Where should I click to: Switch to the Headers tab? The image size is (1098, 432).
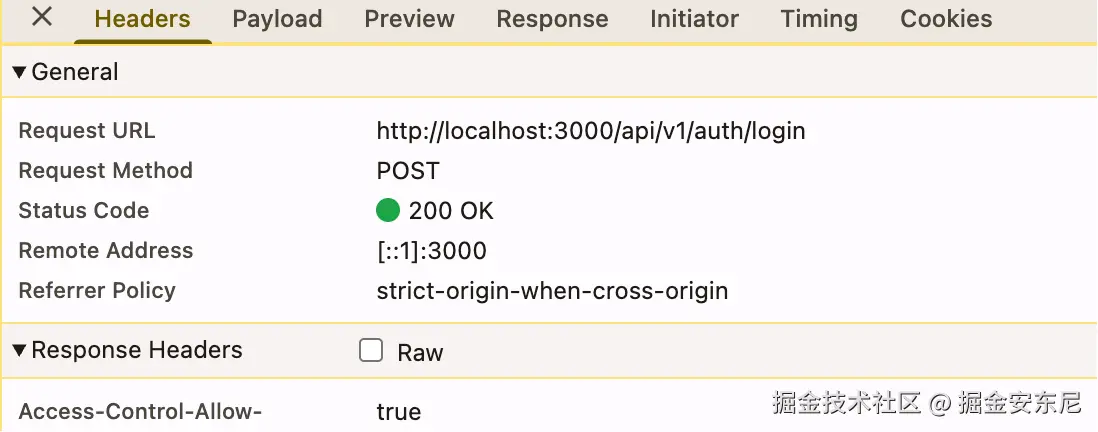[x=142, y=19]
